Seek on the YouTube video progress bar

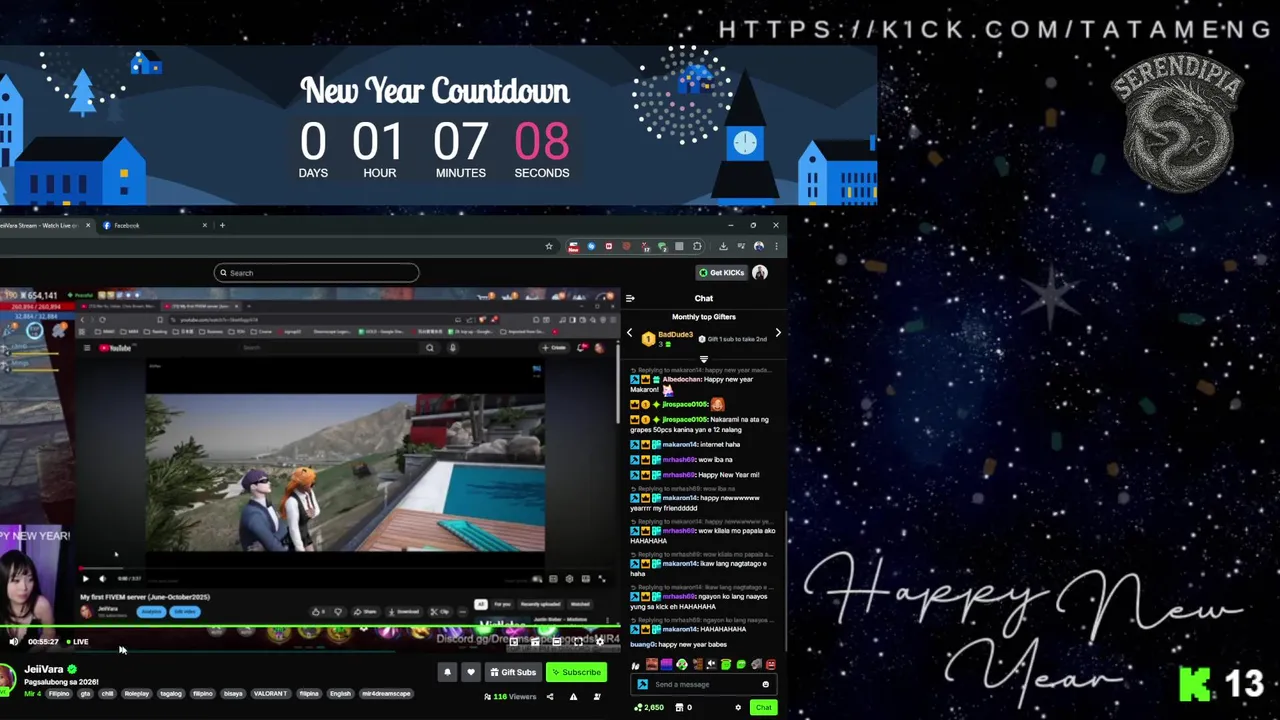pos(345,570)
